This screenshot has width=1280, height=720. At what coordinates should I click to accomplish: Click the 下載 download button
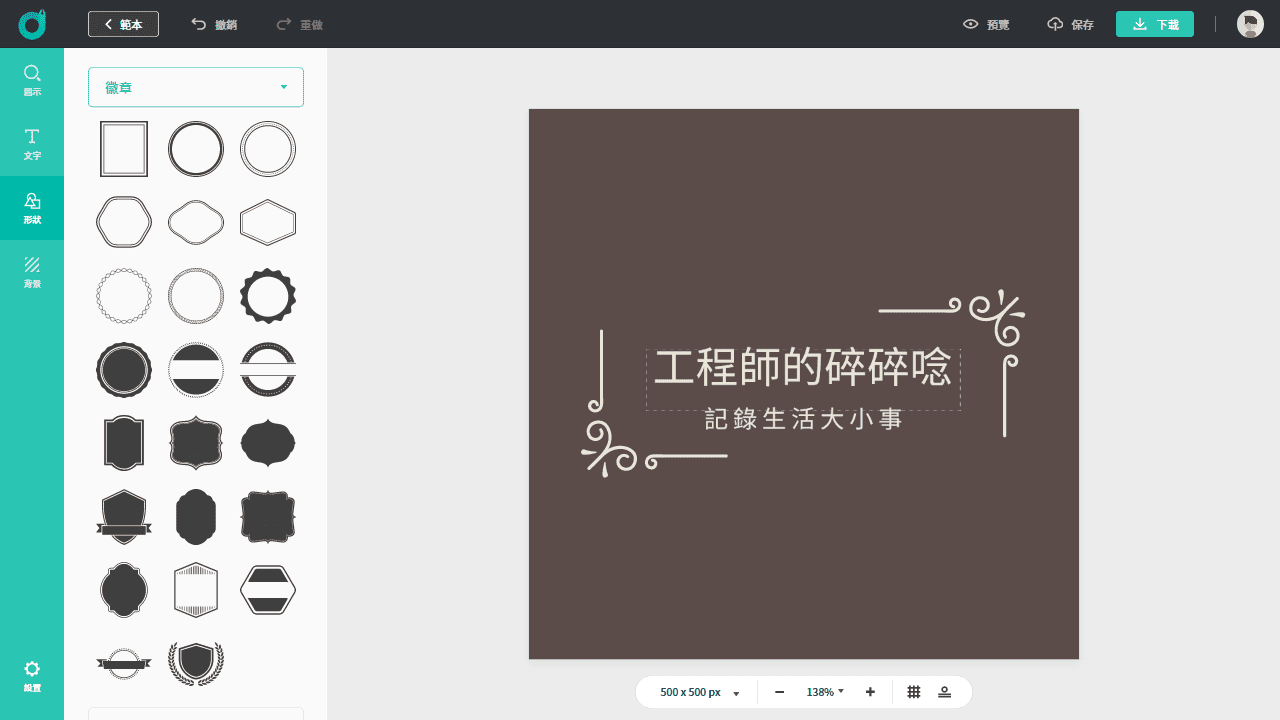pyautogui.click(x=1154, y=24)
